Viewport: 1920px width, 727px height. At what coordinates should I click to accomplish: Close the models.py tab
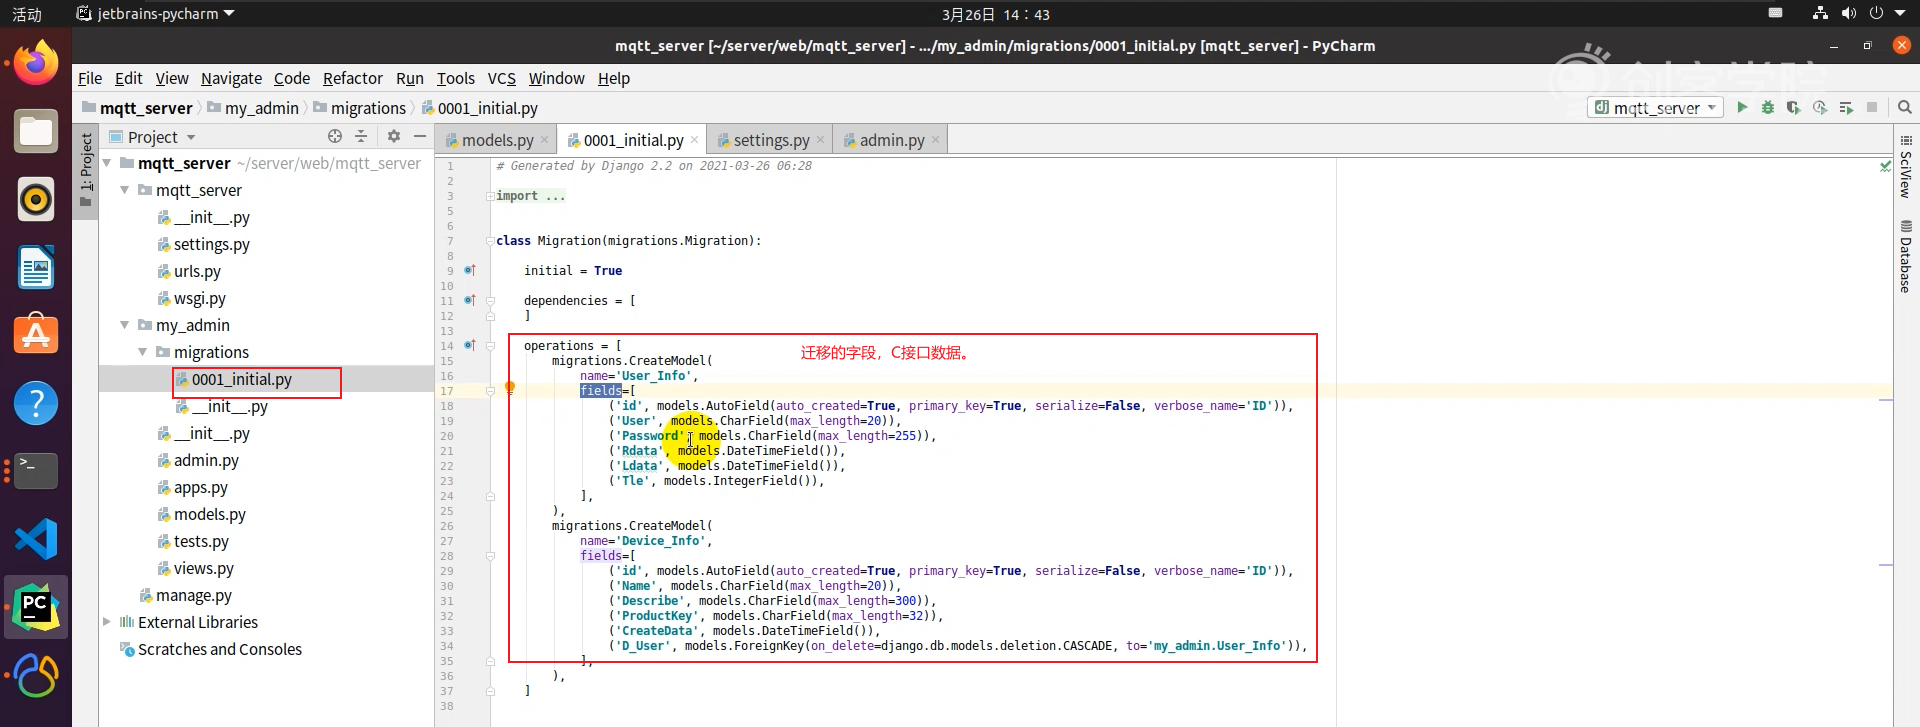click(x=545, y=140)
